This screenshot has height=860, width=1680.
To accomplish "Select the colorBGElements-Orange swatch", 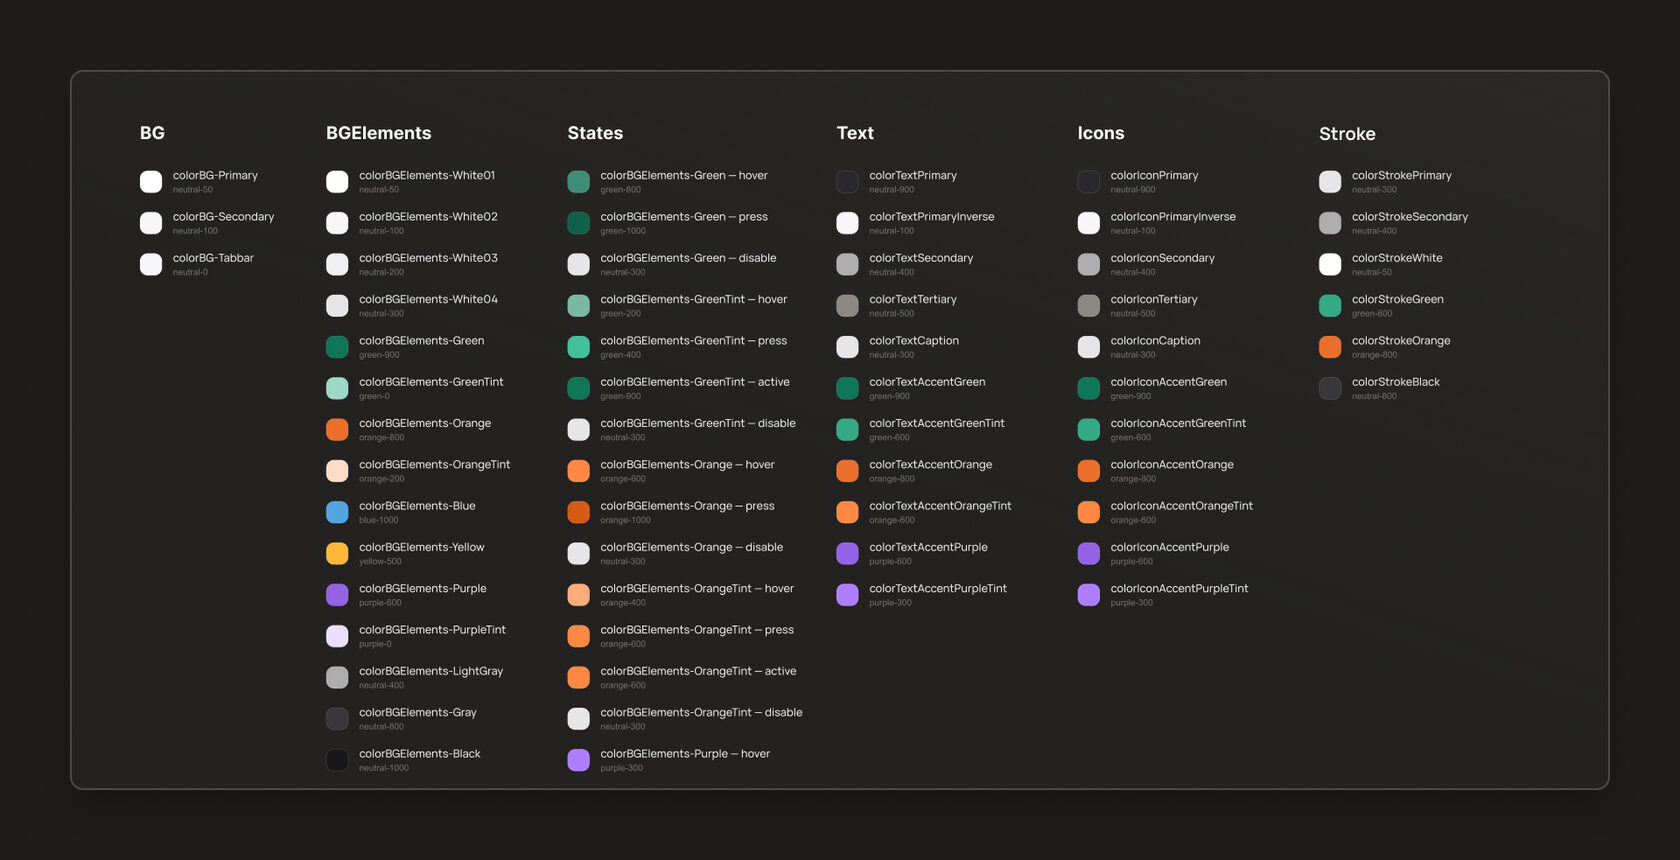I will pos(337,429).
